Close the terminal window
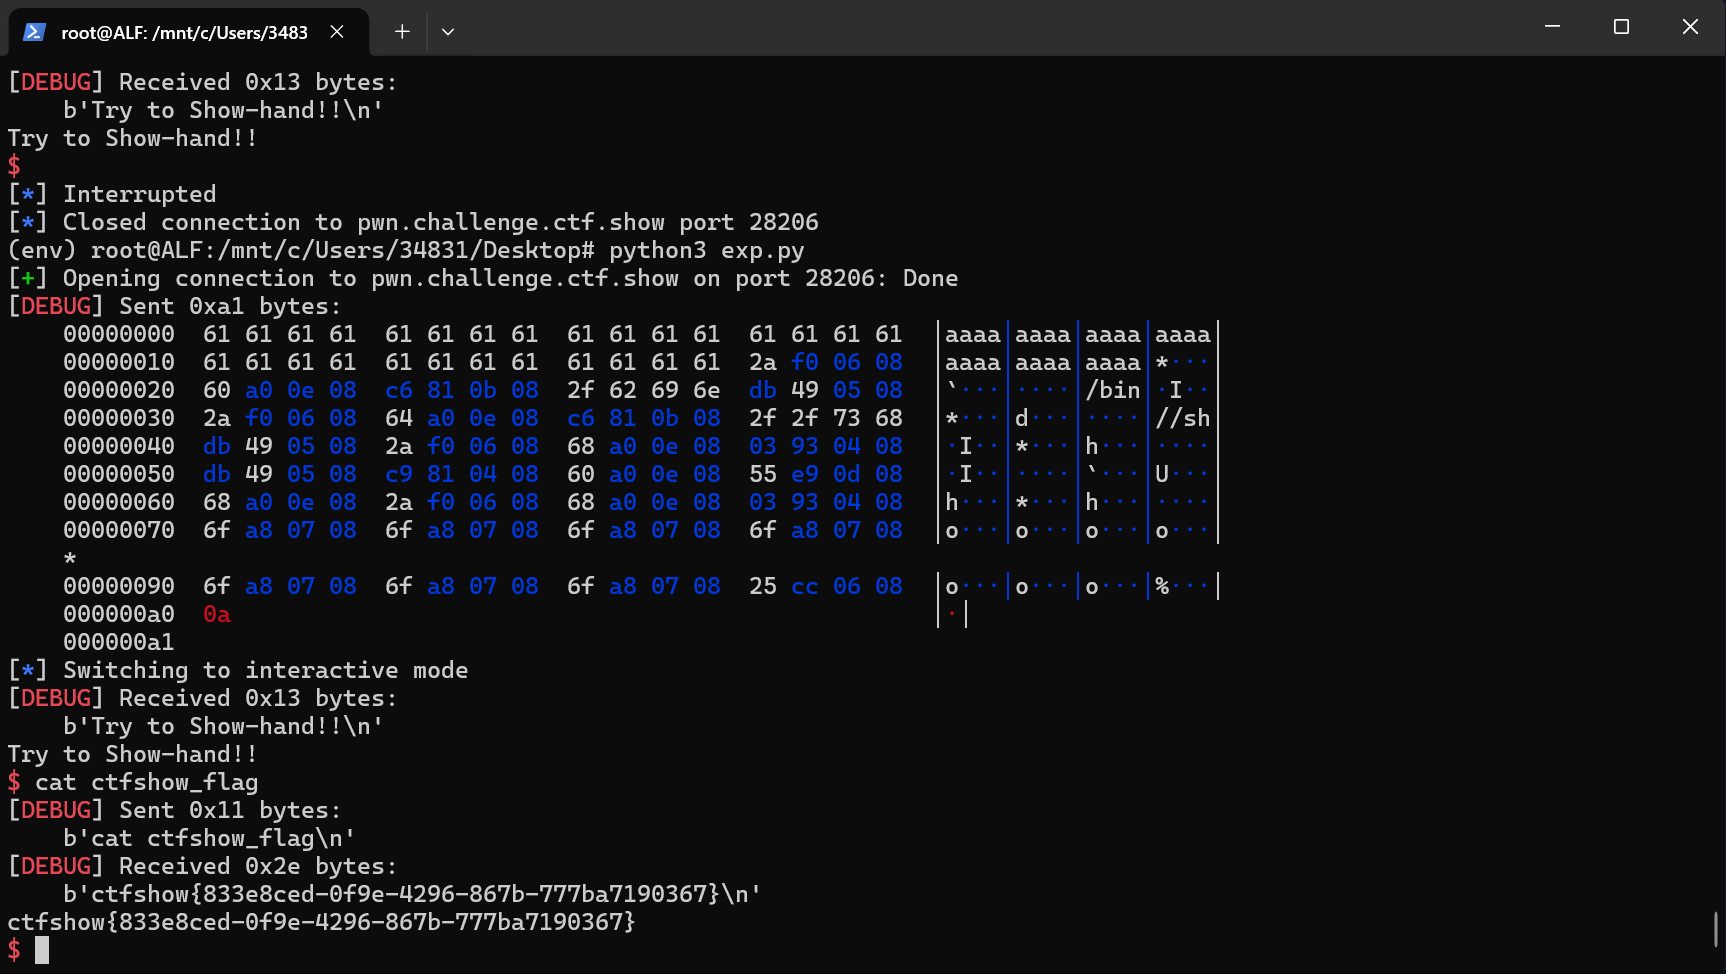Viewport: 1726px width, 974px height. click(x=1690, y=27)
